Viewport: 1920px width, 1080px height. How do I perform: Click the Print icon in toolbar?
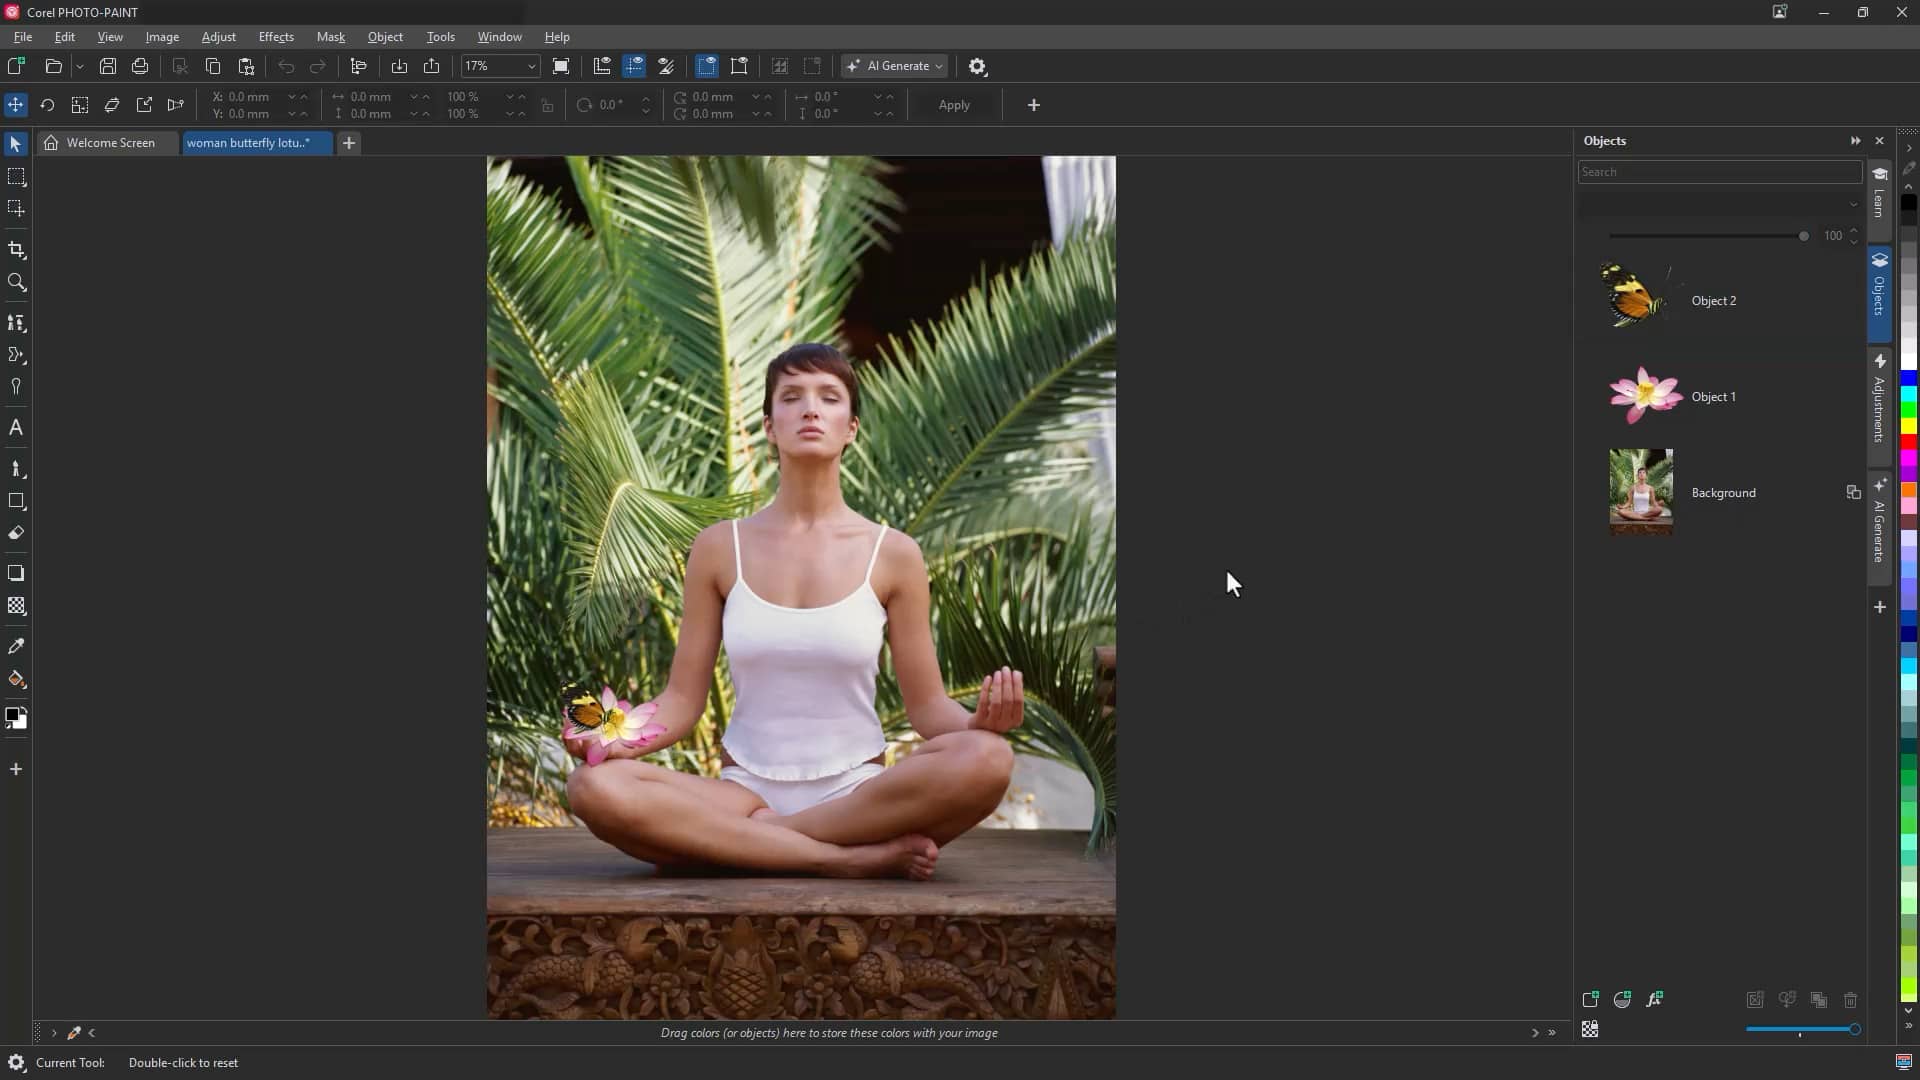click(140, 66)
